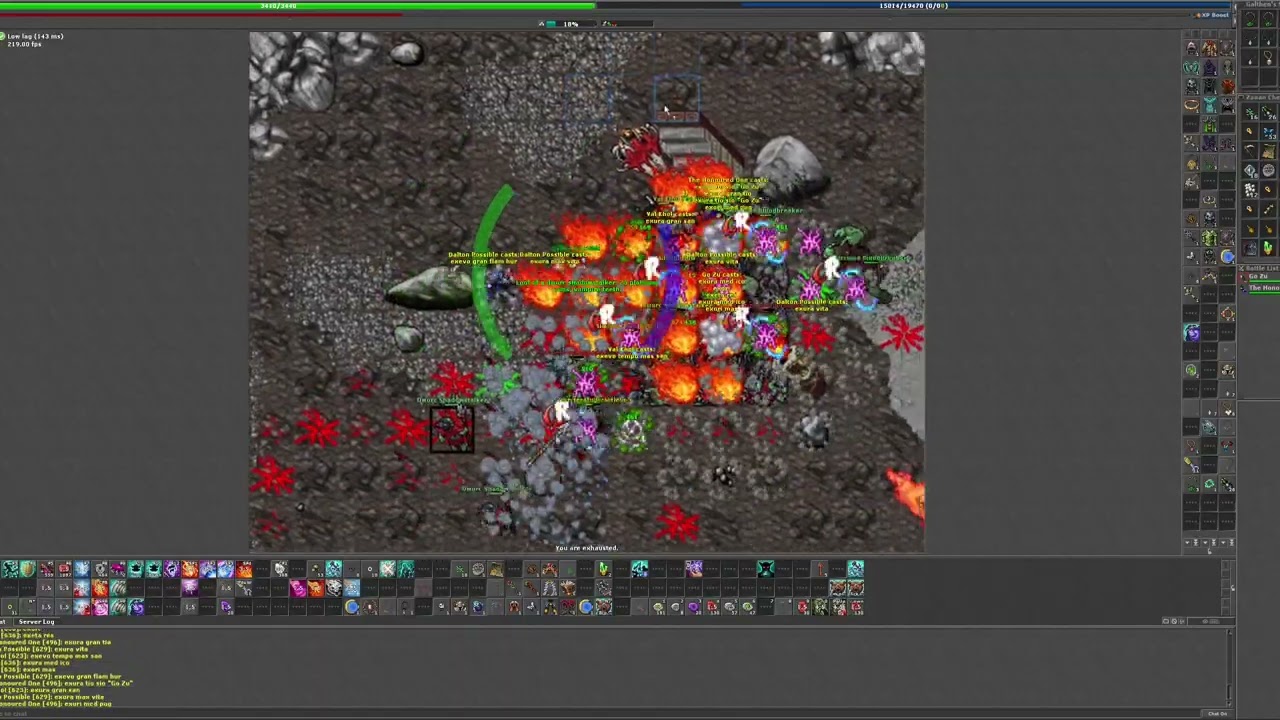Select The Hono… entry in Battle List

point(1261,288)
